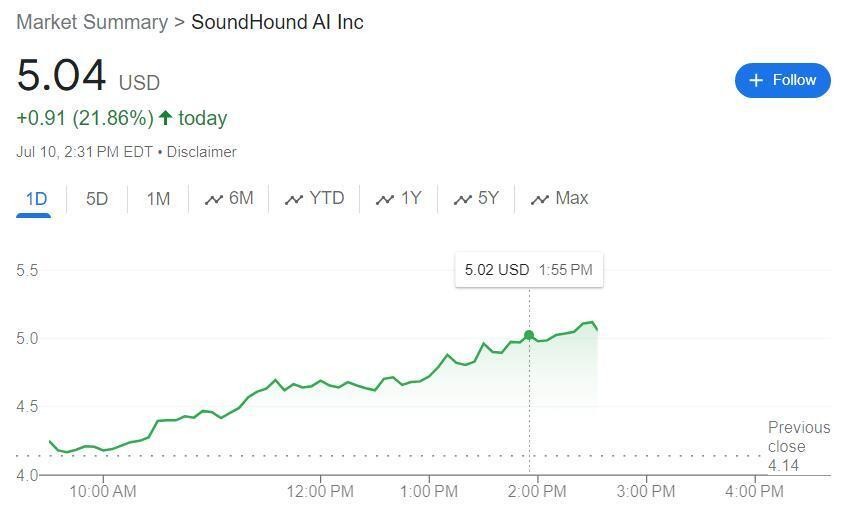This screenshot has height=517, width=847.
Task: Select the 1D time range tab
Action: [36, 199]
